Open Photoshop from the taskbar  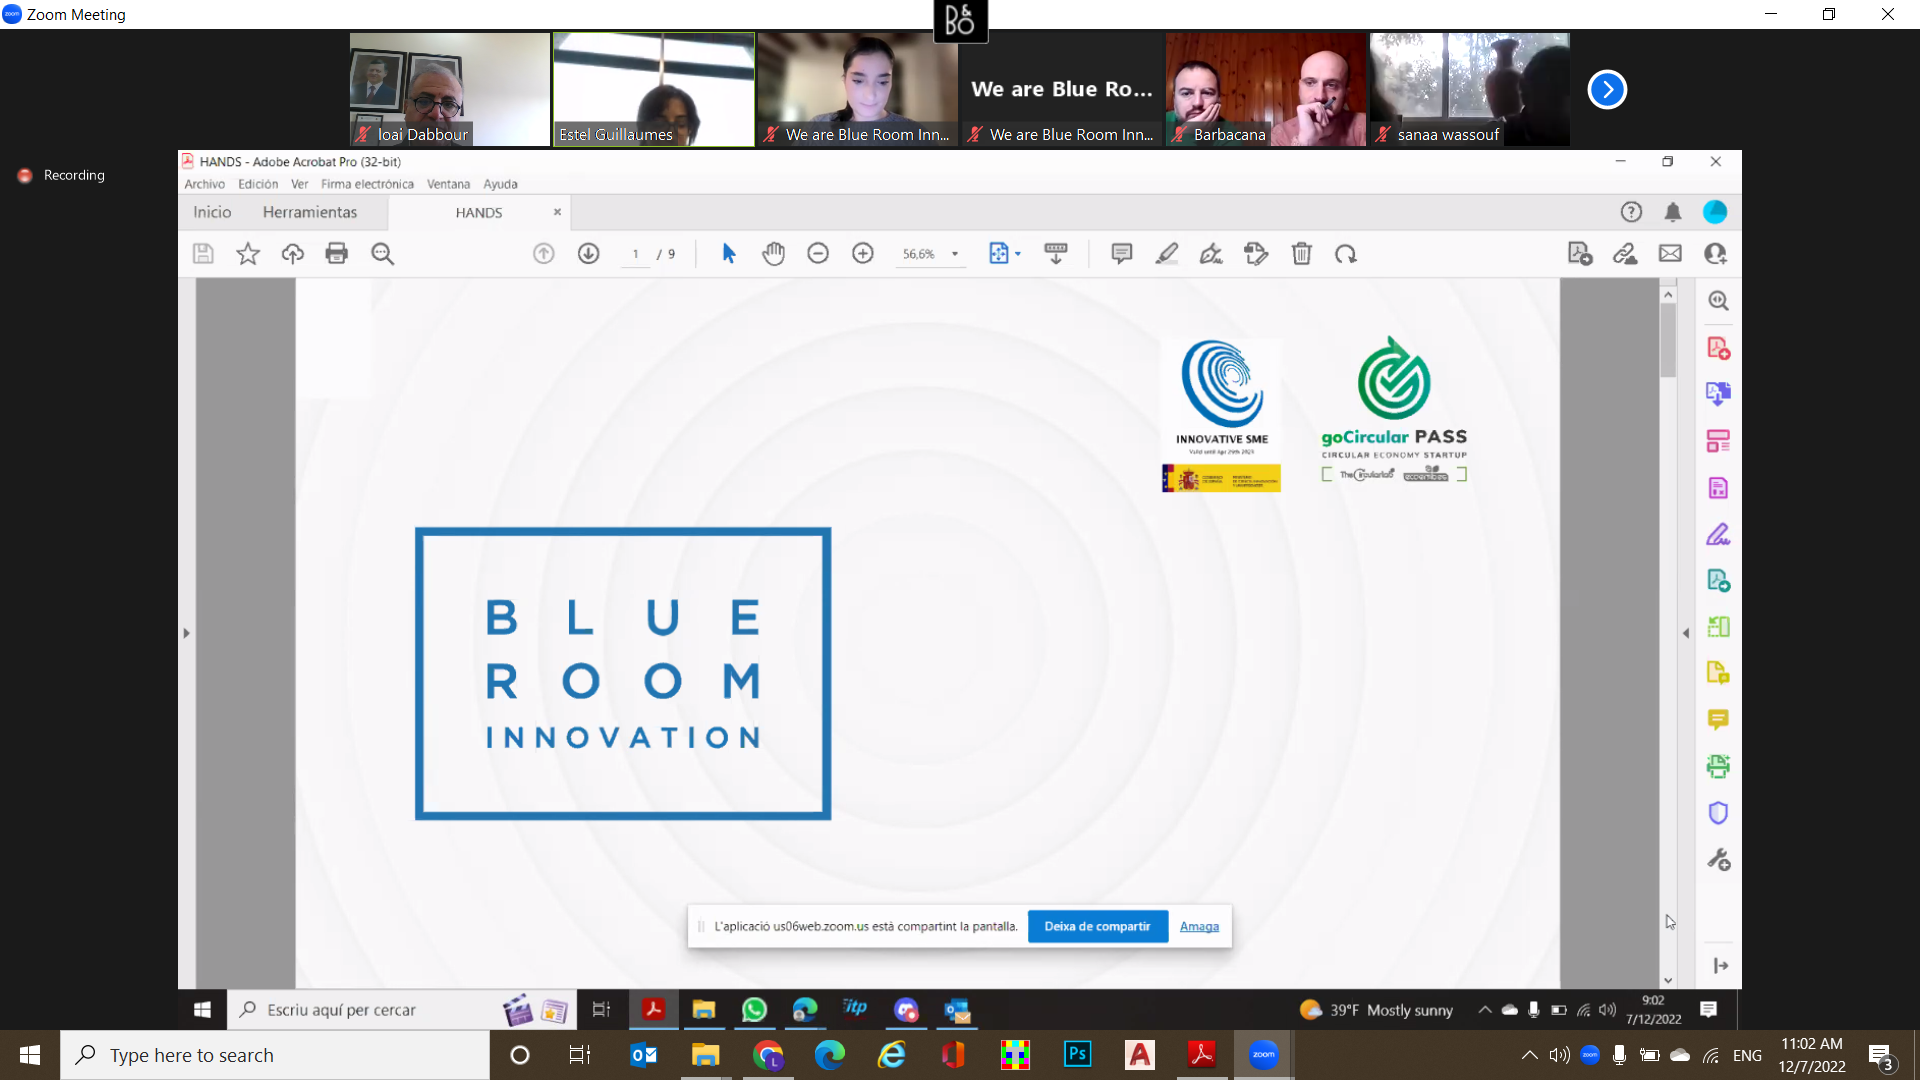point(1077,1055)
